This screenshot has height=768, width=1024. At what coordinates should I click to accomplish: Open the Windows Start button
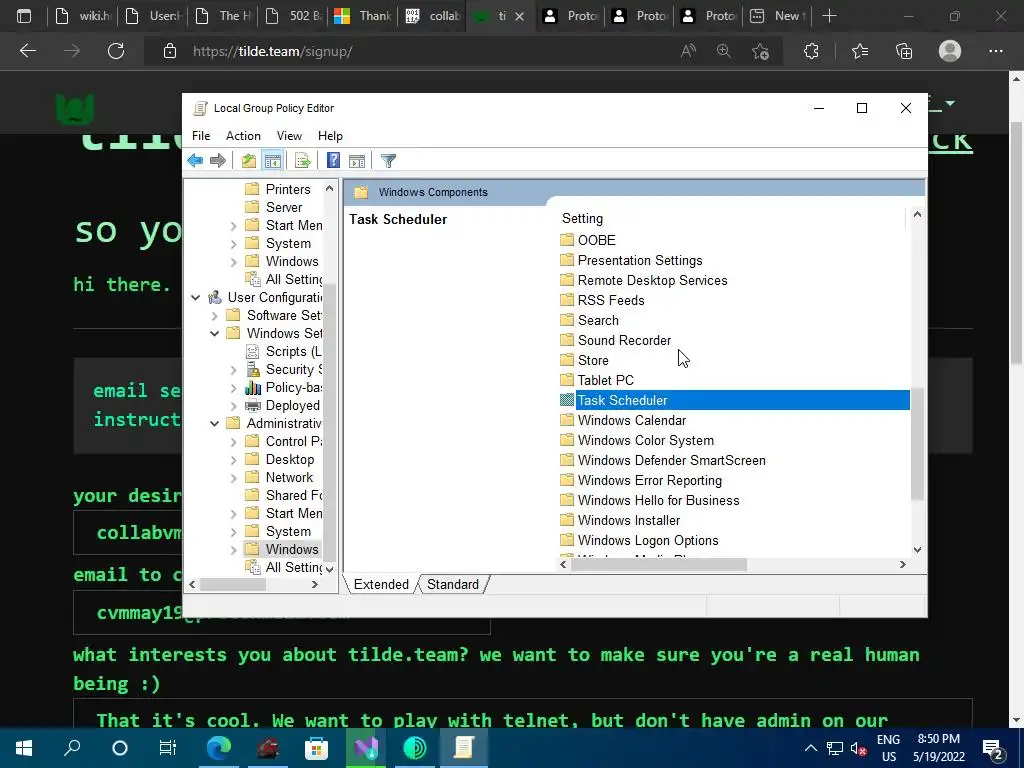pyautogui.click(x=24, y=748)
